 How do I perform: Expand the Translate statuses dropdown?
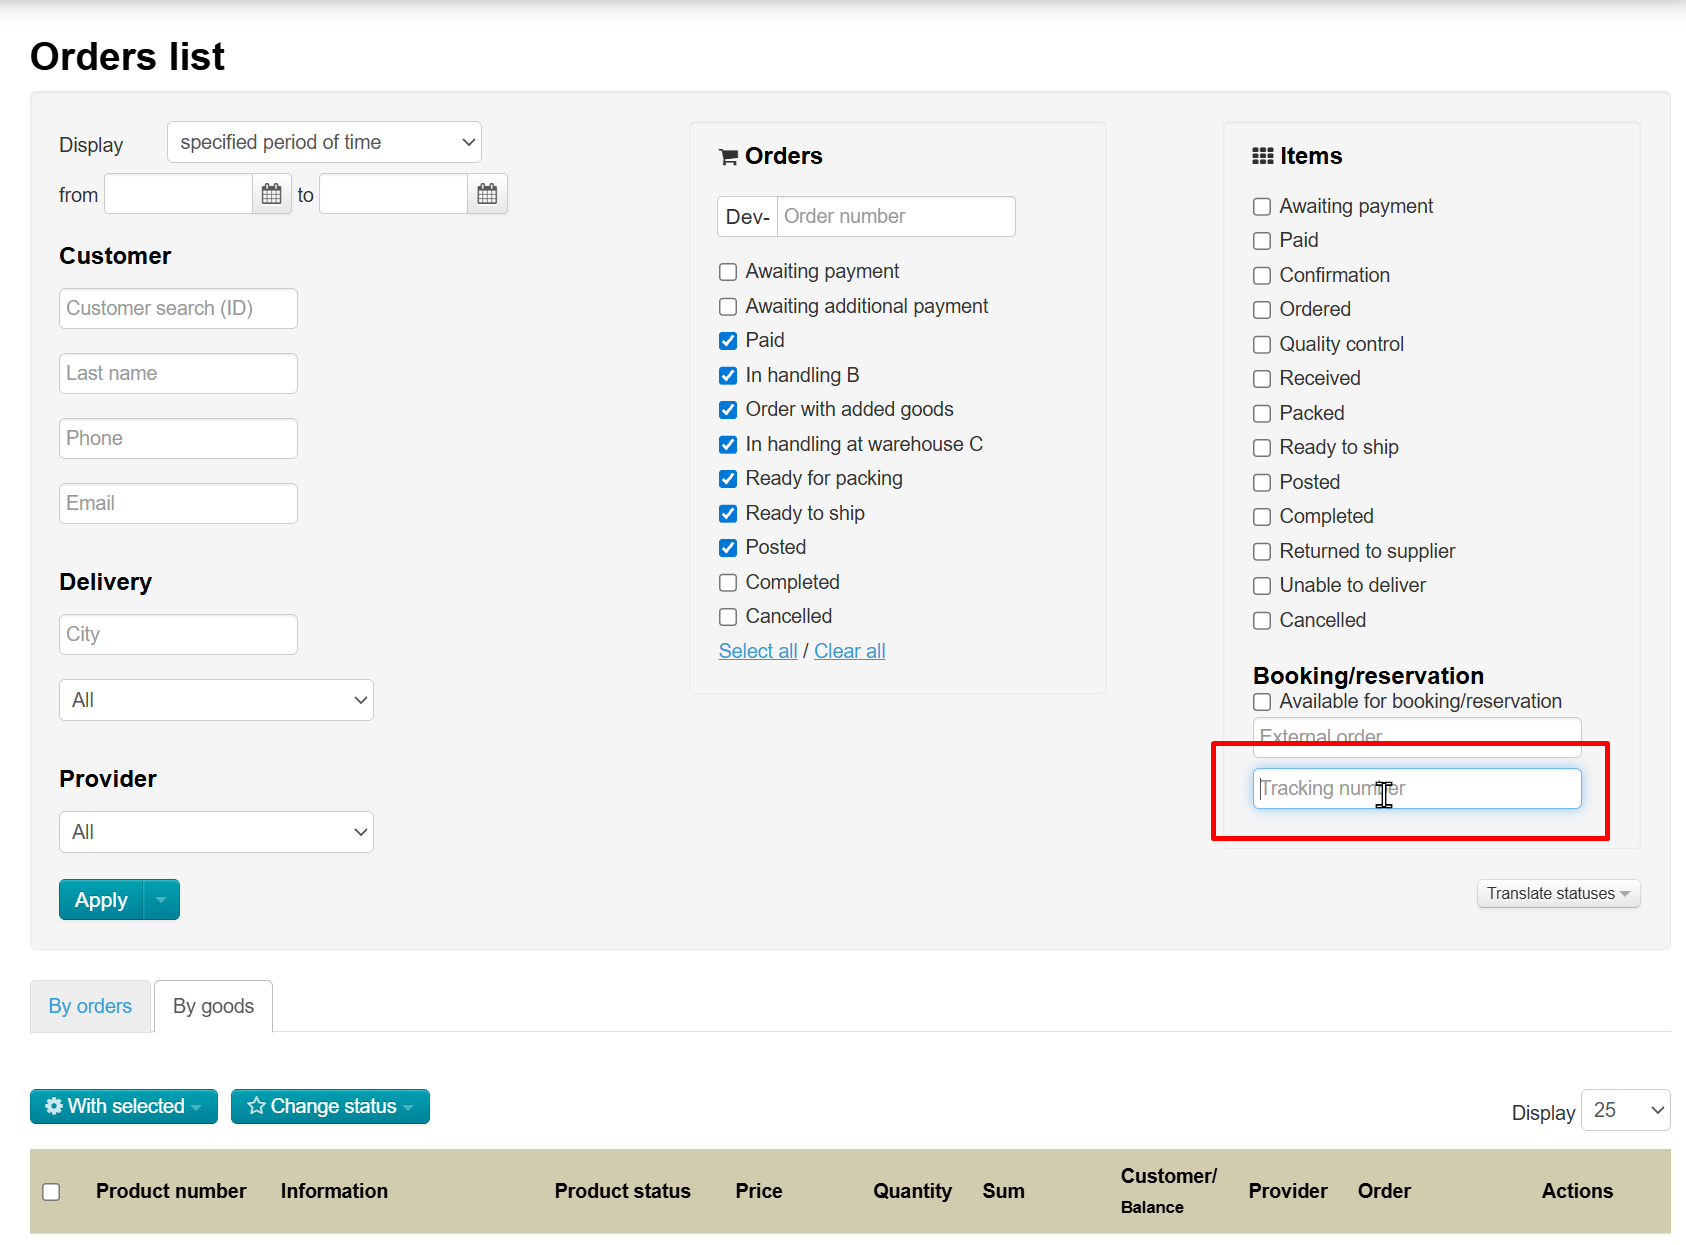click(1557, 893)
